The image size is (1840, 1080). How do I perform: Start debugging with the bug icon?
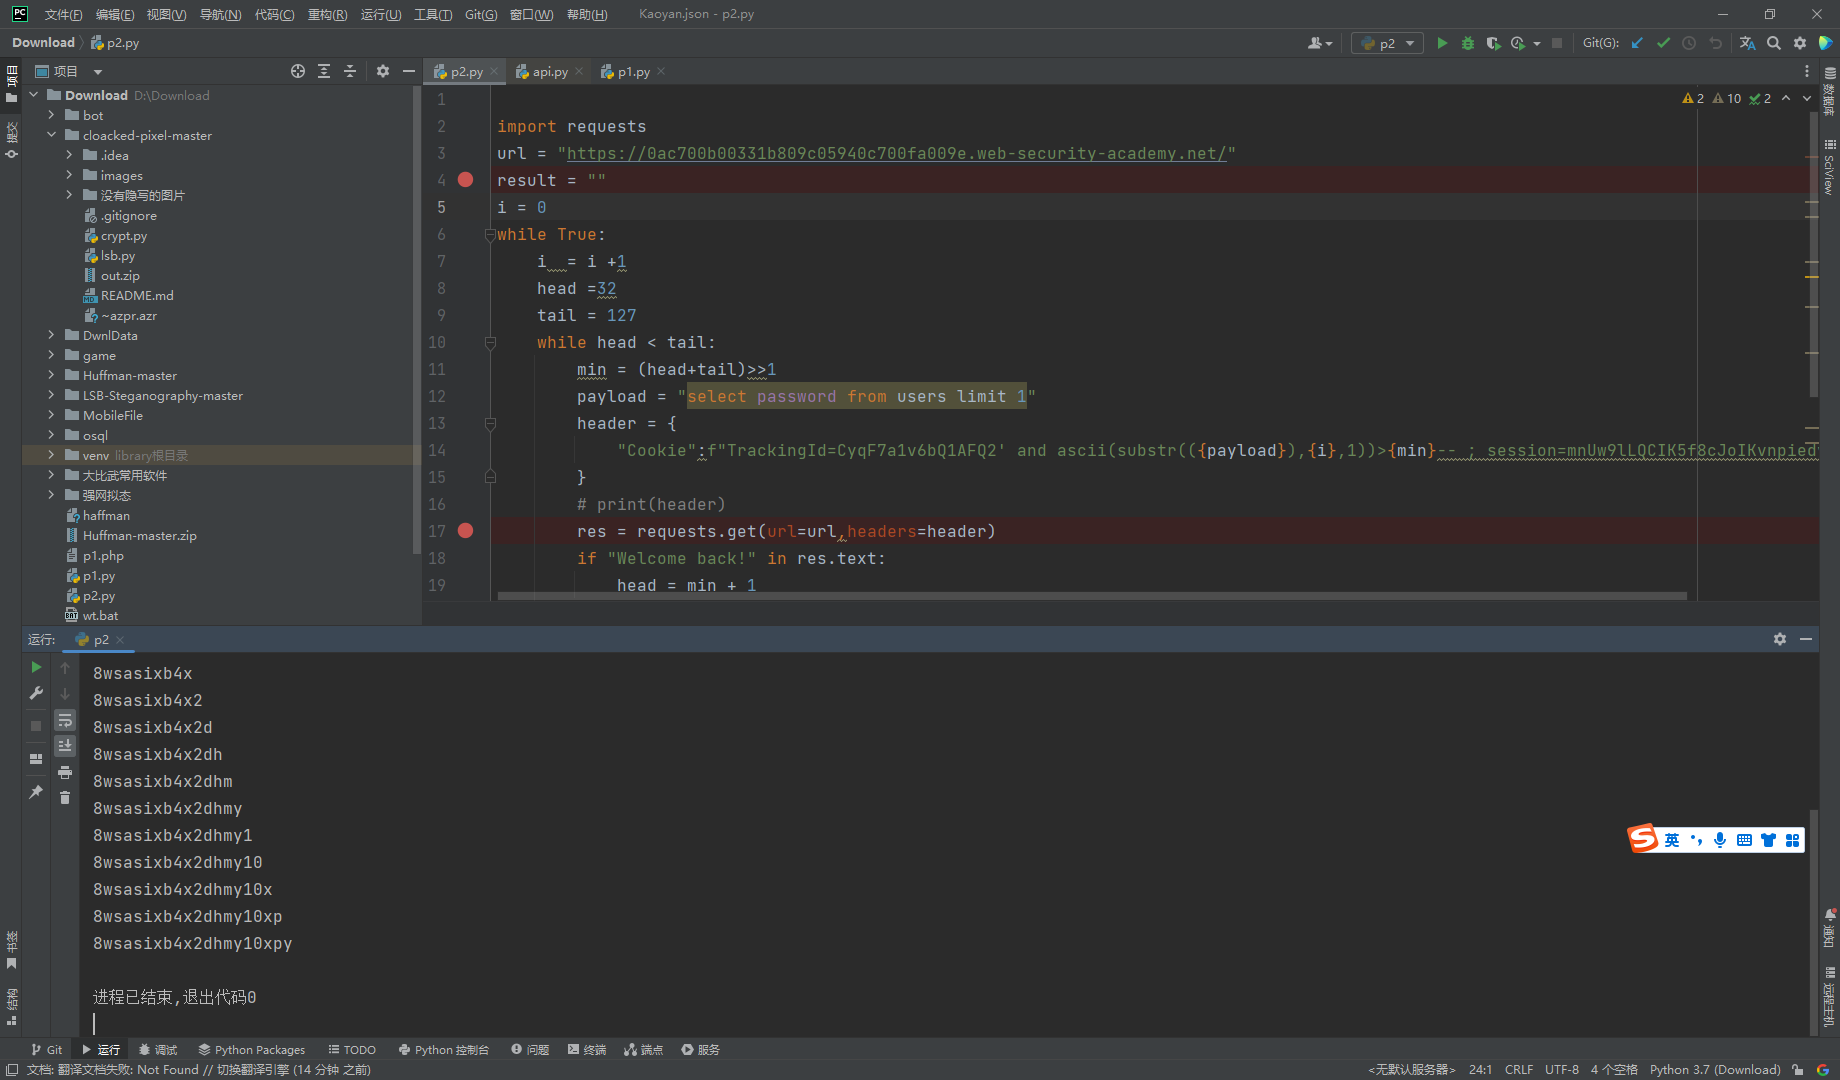tap(1468, 43)
